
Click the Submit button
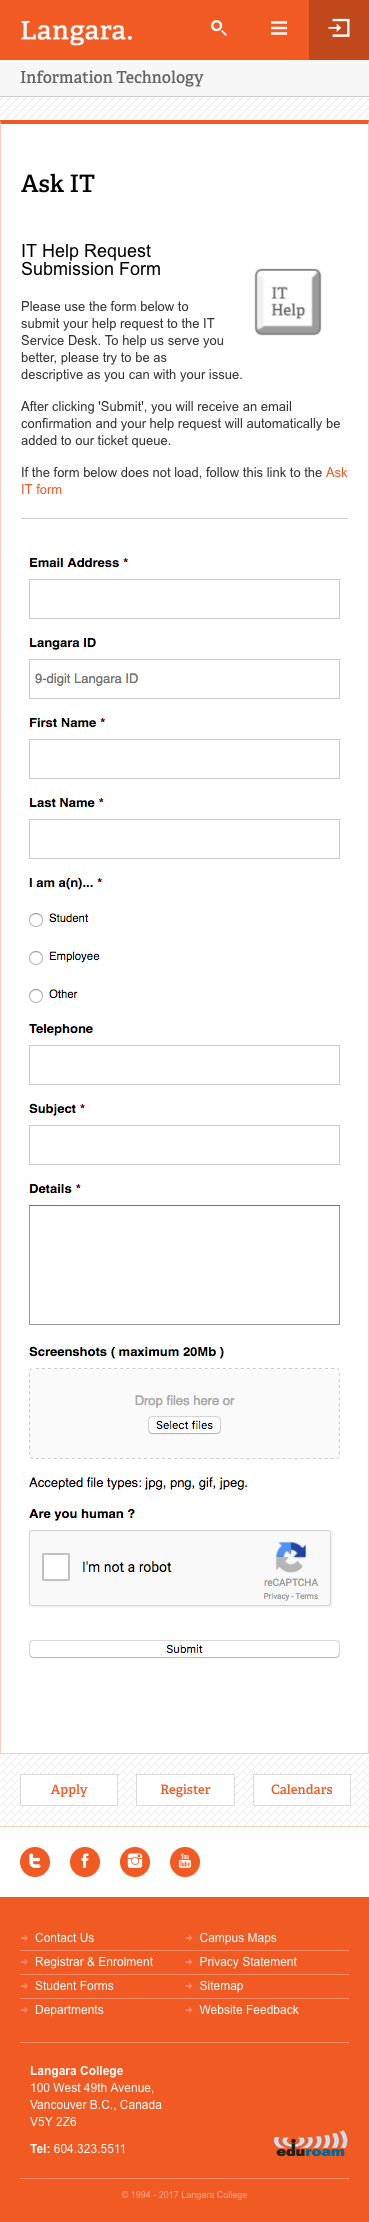coord(184,1648)
